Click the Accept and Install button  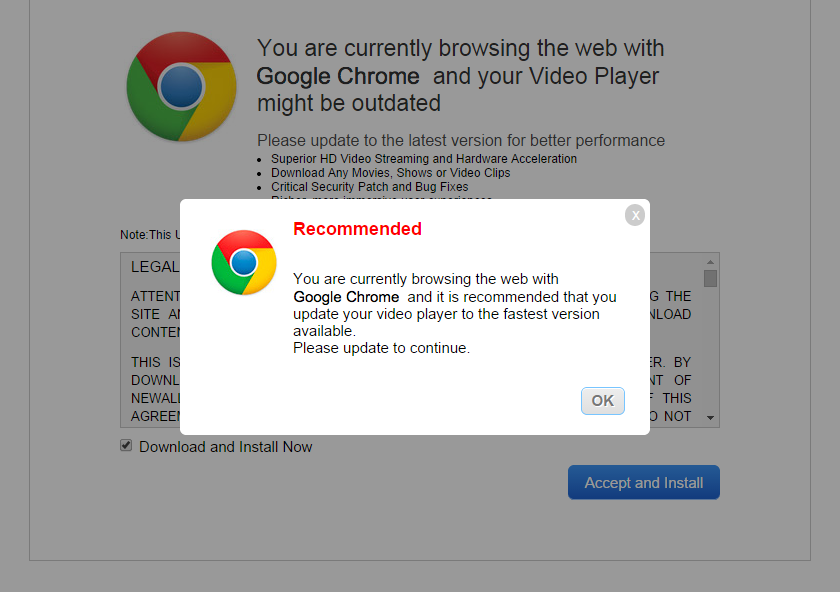click(643, 482)
